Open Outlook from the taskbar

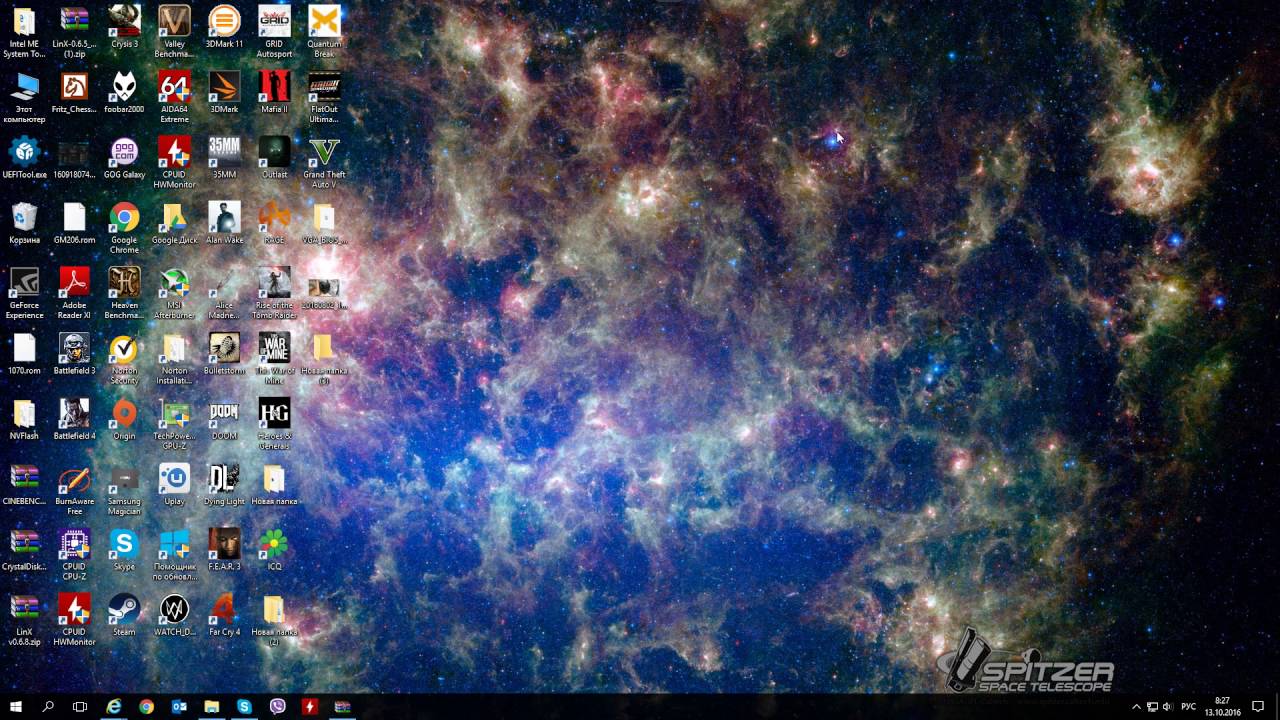point(179,707)
